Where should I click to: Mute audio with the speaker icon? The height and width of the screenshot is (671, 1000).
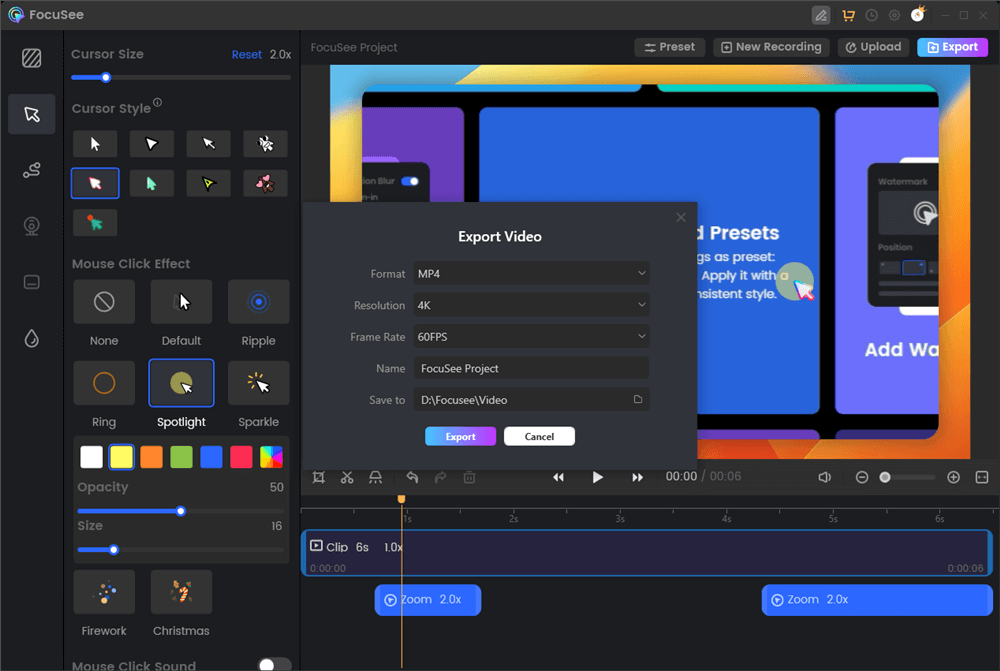[x=825, y=477]
